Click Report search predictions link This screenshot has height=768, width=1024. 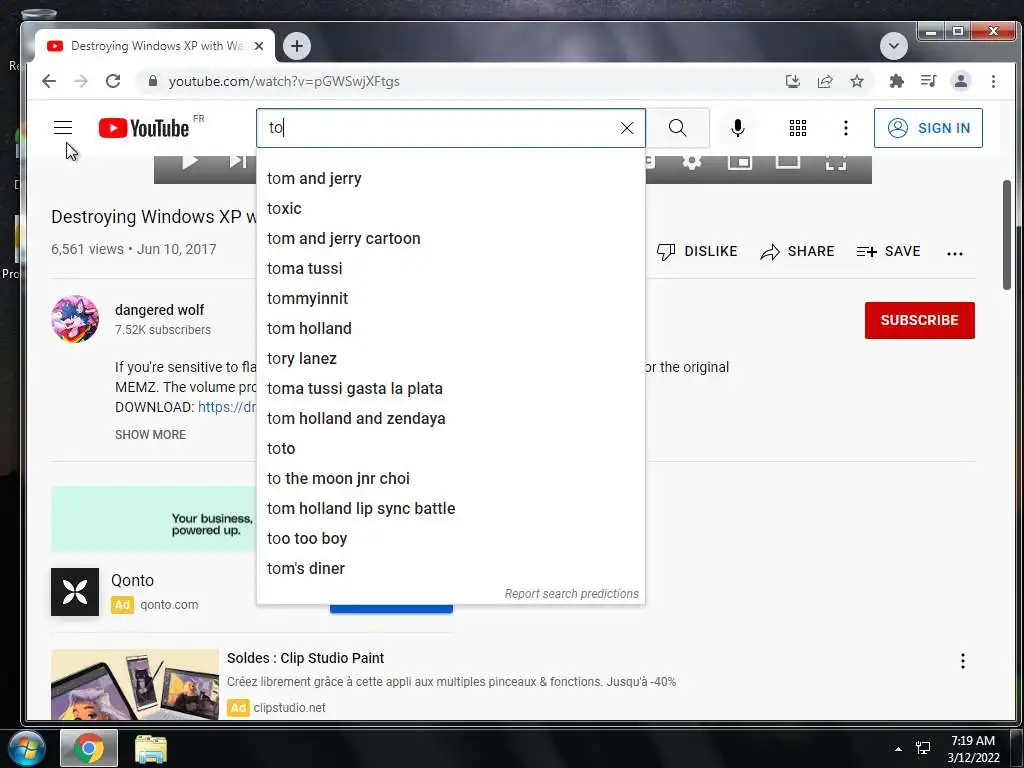(x=571, y=594)
